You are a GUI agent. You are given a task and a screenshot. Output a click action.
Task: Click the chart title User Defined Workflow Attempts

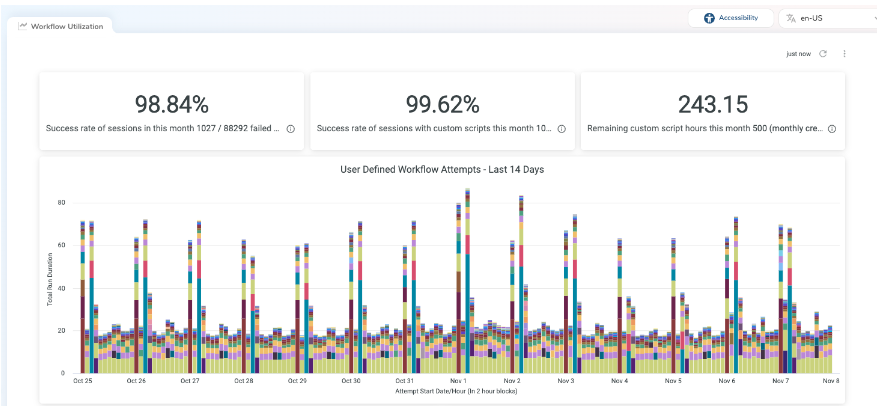(x=442, y=169)
